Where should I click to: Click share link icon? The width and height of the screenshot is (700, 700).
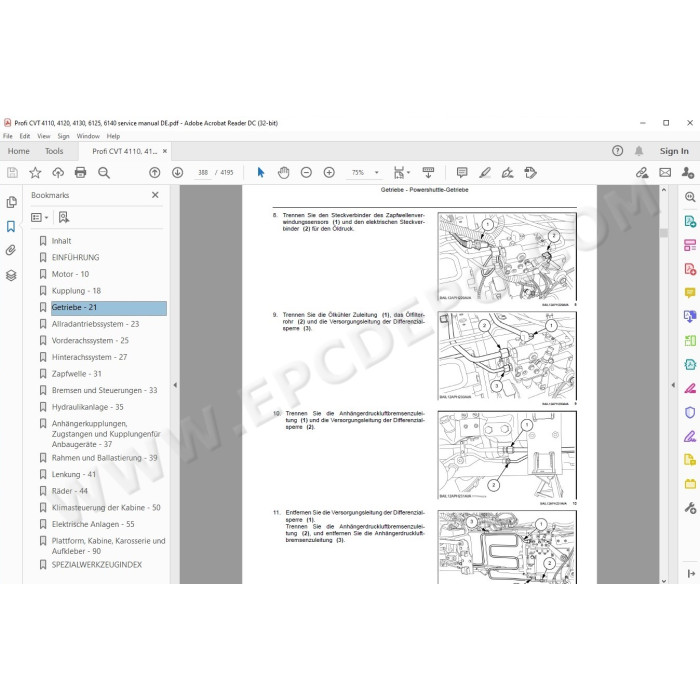coord(642,173)
